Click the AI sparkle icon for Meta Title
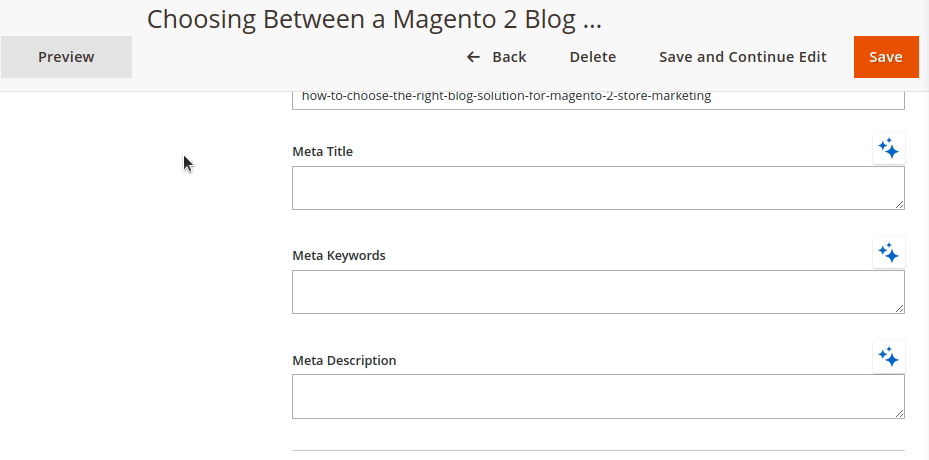The image size is (929, 460). click(x=888, y=149)
